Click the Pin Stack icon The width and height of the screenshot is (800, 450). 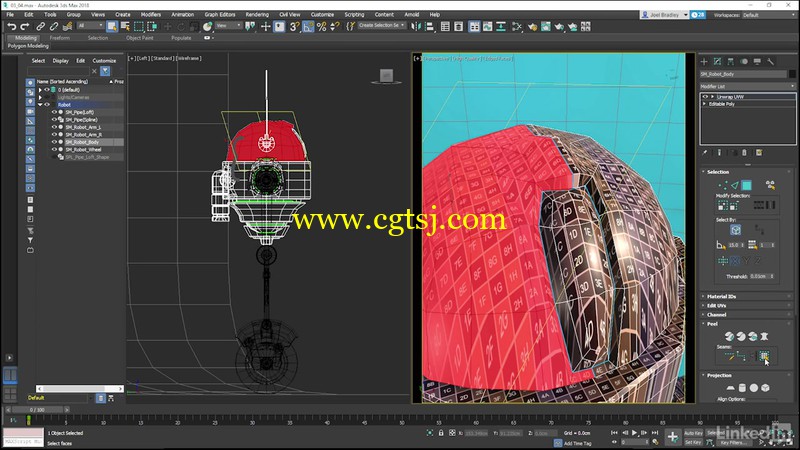click(705, 153)
